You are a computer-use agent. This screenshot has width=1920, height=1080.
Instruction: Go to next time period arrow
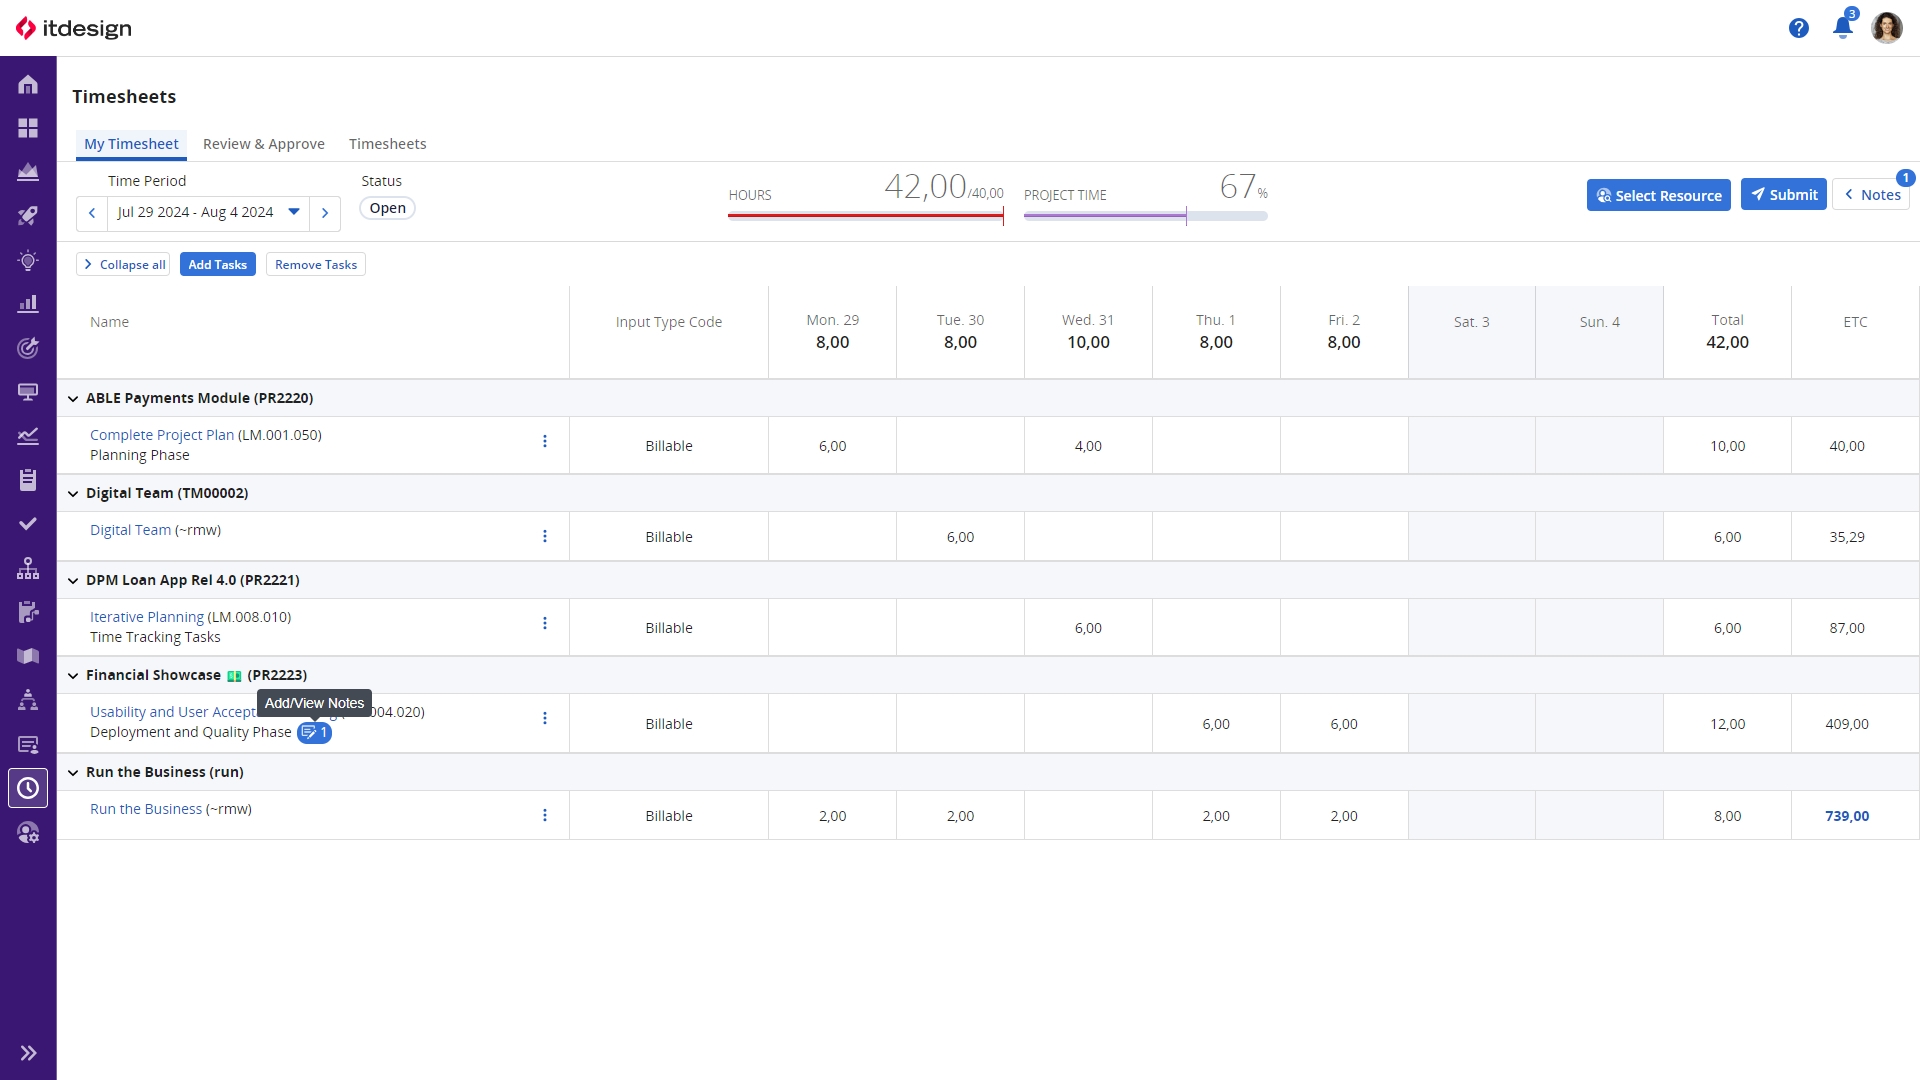coord(325,213)
